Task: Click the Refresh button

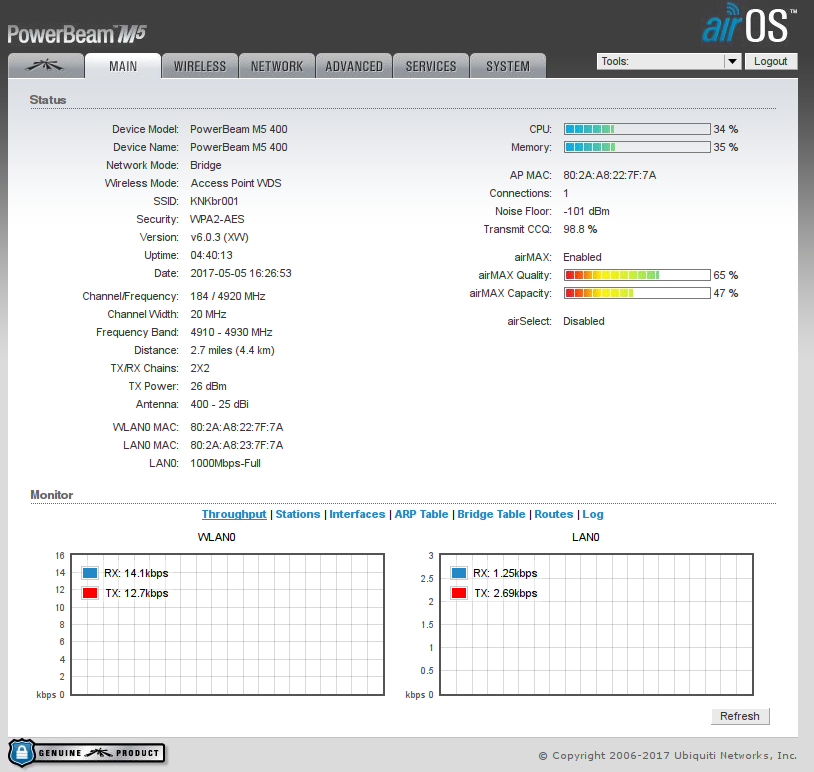Action: tap(740, 716)
